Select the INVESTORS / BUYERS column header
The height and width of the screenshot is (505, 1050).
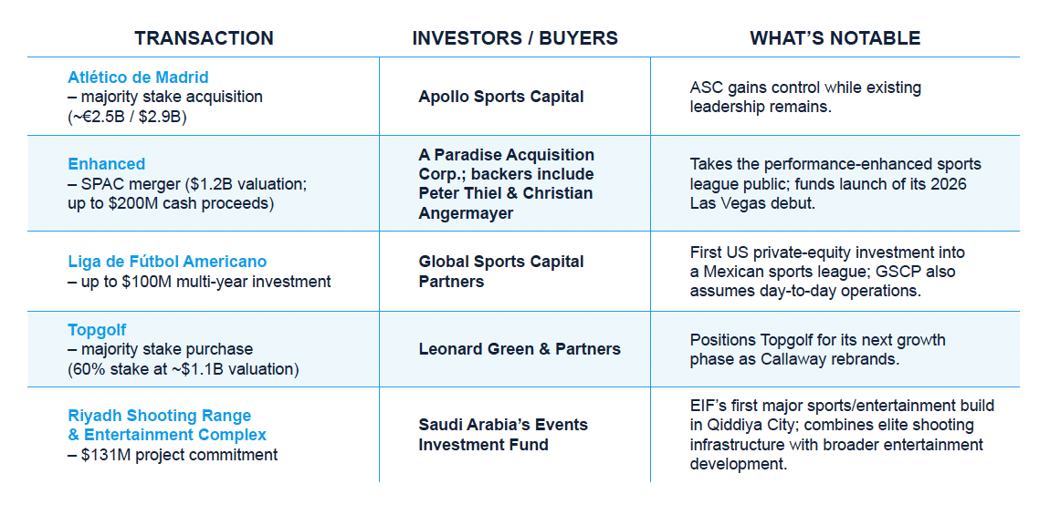[x=514, y=38]
